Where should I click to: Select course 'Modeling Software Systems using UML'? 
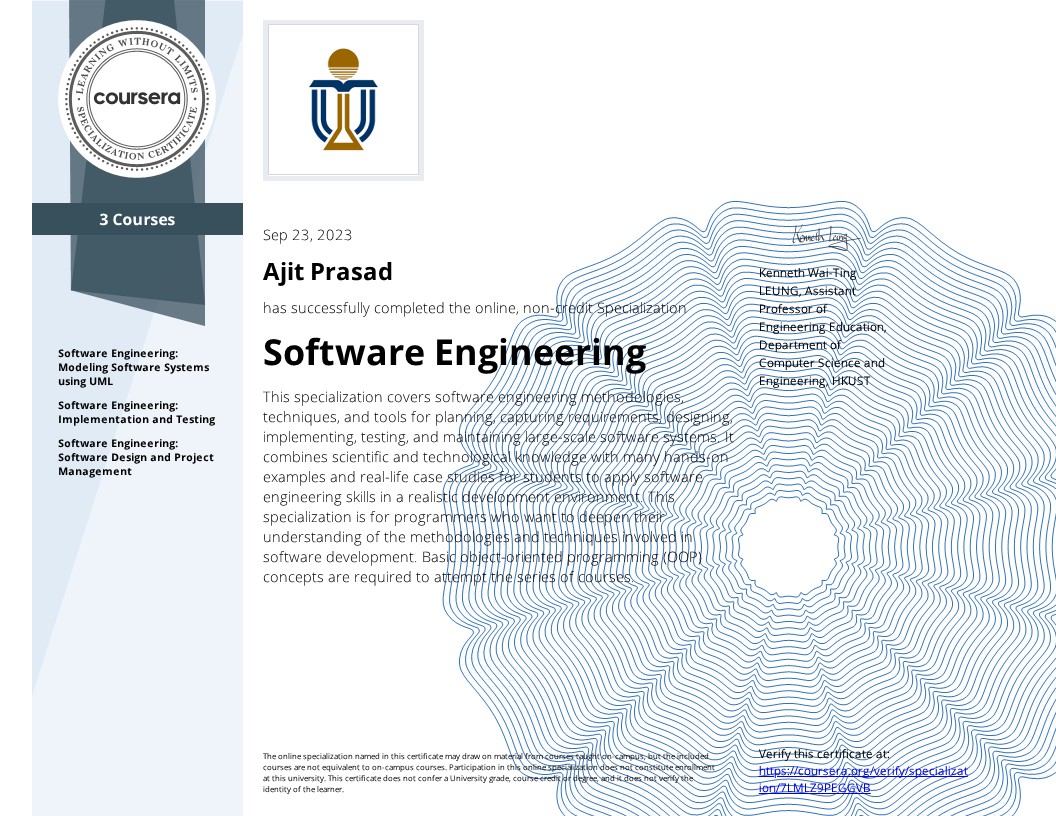coord(133,367)
